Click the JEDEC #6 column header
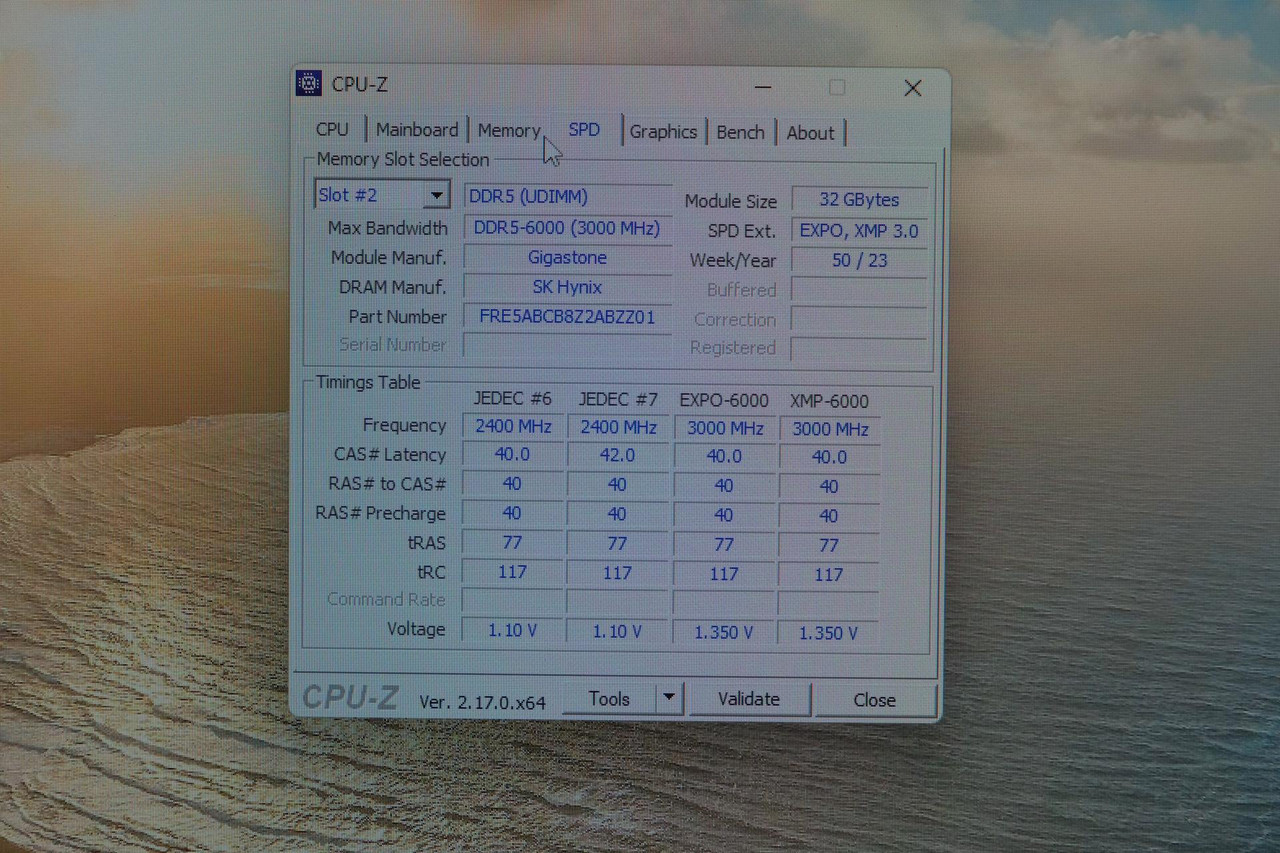 click(x=513, y=398)
